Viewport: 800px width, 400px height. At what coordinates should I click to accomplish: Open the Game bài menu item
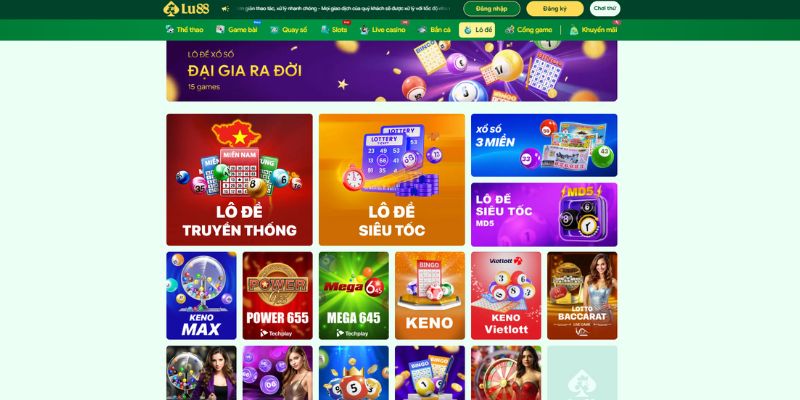237,30
